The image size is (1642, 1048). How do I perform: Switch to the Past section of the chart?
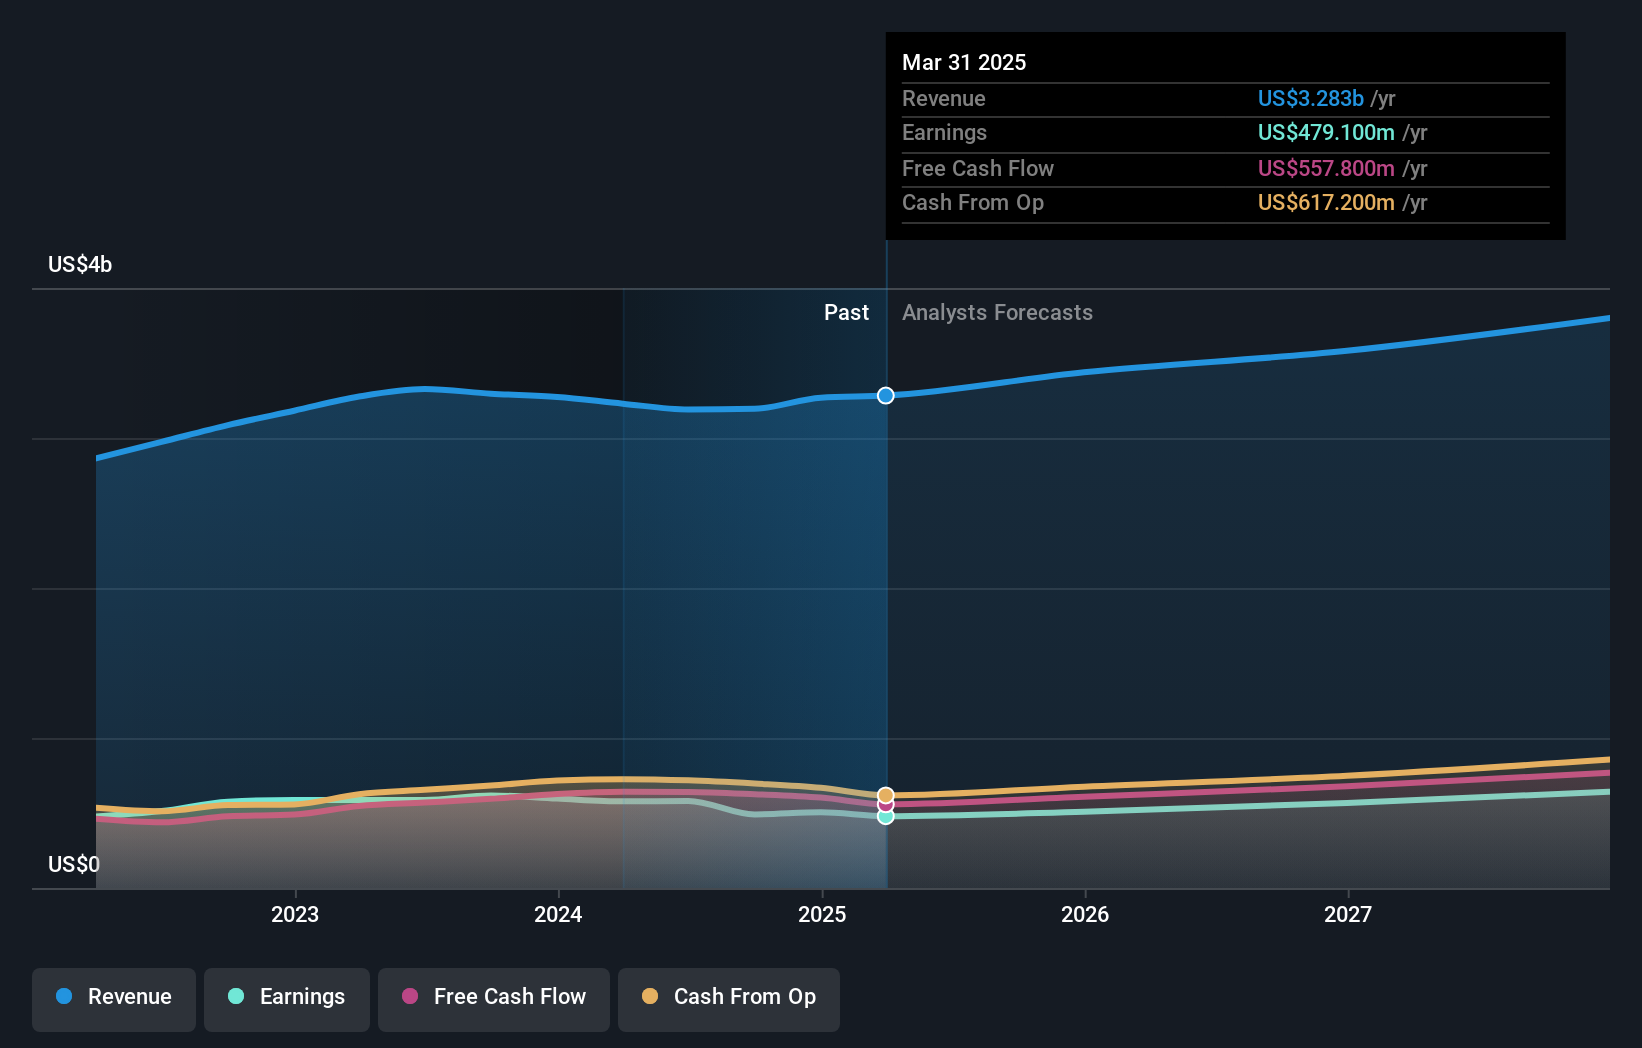(x=846, y=312)
